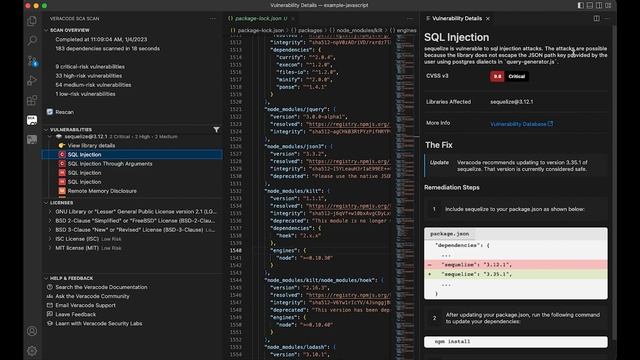Open Veracode SCA Scan panel more actions

213,18
